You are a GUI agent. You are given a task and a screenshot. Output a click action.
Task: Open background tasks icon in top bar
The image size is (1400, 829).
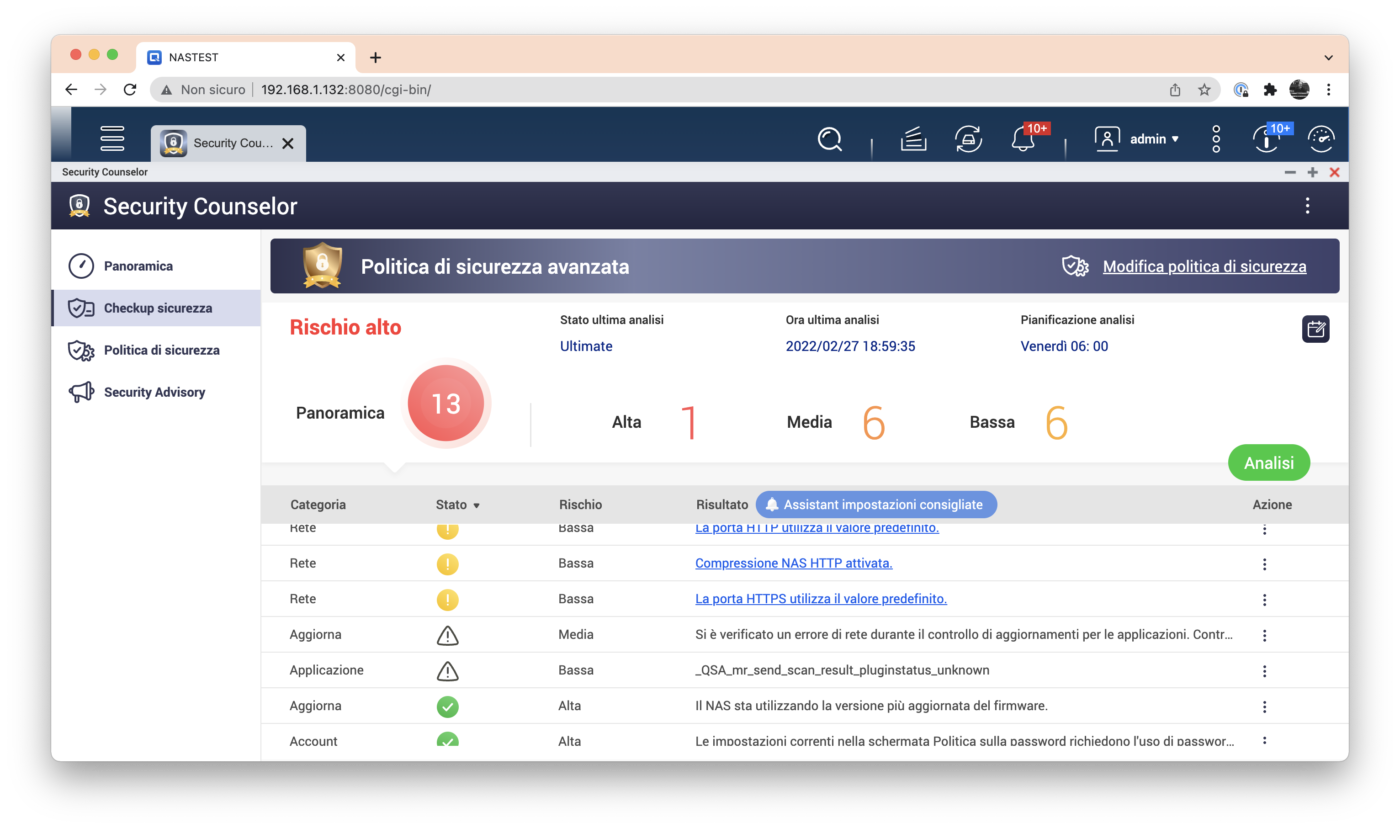click(913, 139)
